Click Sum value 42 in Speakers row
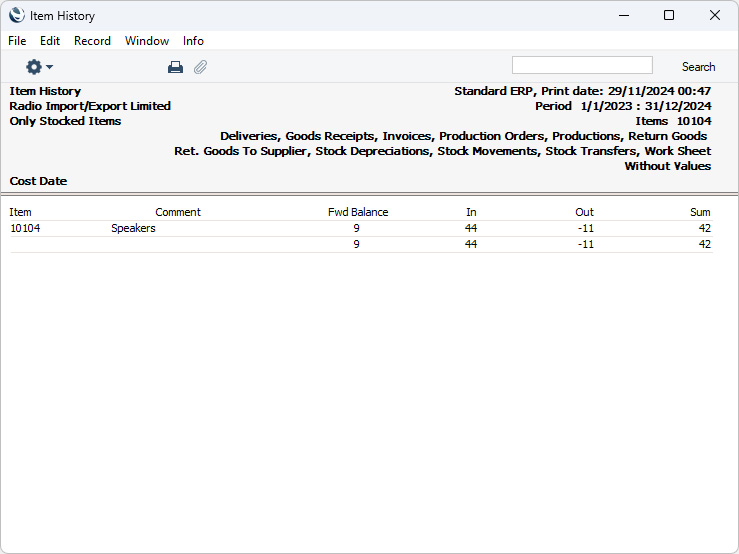This screenshot has height=554, width=739. coord(704,228)
